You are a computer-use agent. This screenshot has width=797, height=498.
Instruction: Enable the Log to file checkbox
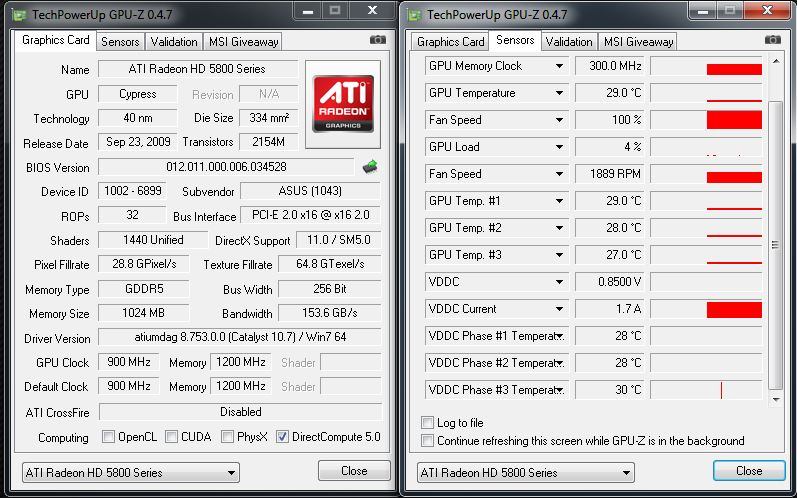pos(427,422)
